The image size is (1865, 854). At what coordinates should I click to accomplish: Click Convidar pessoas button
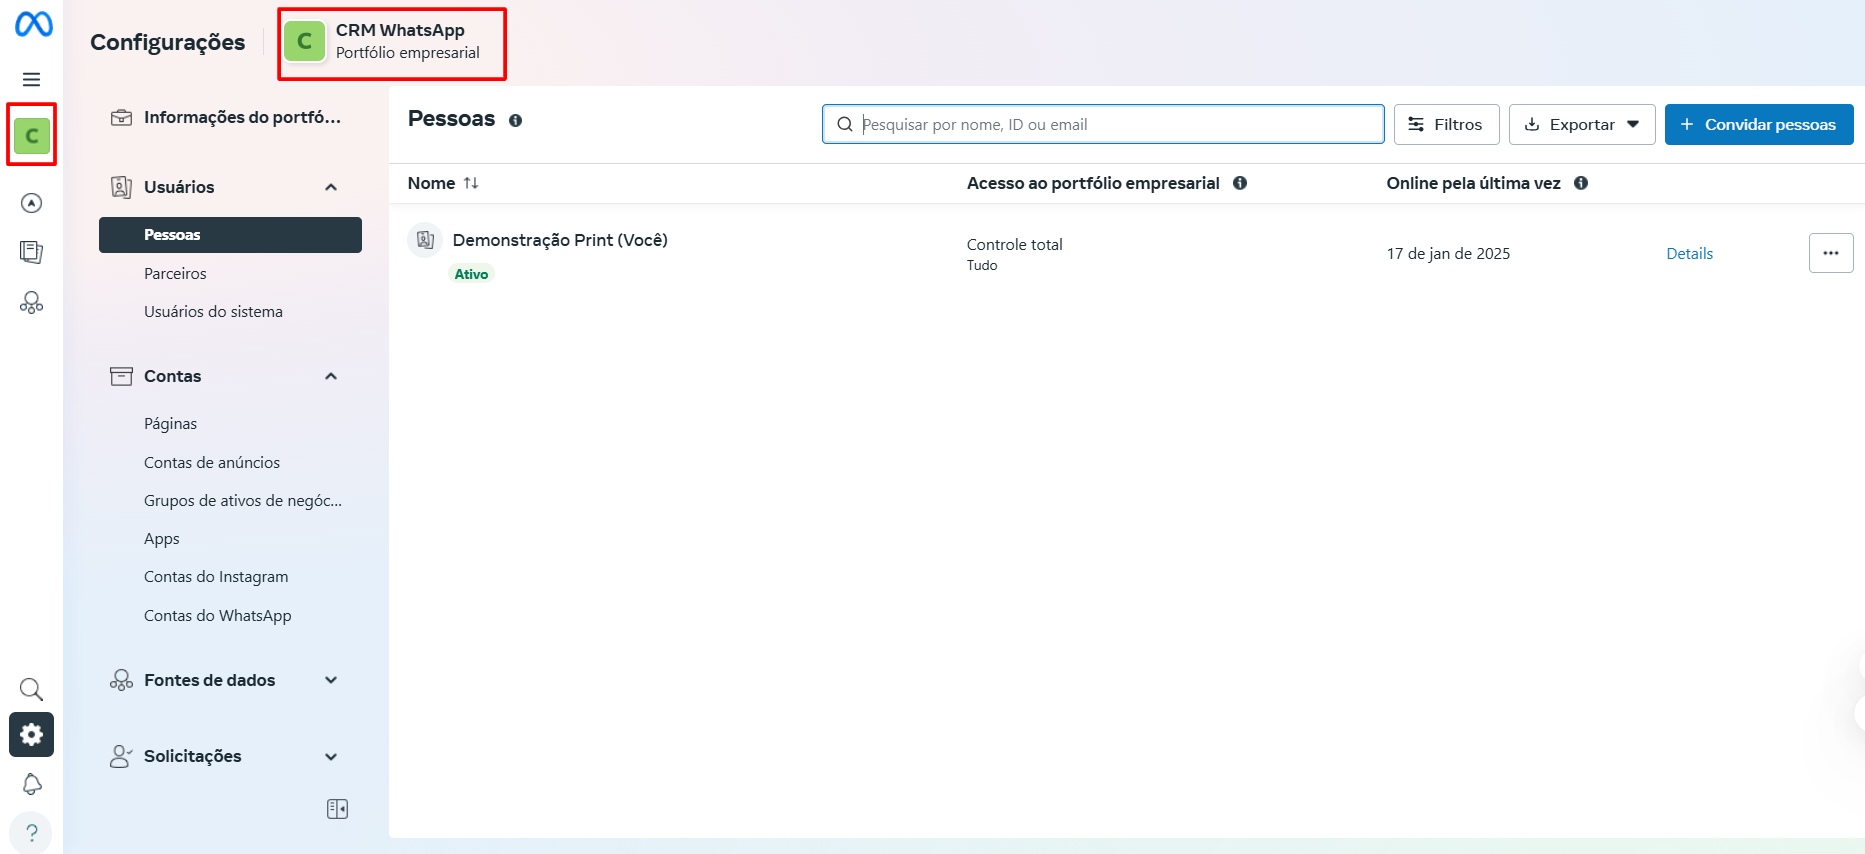pyautogui.click(x=1758, y=125)
